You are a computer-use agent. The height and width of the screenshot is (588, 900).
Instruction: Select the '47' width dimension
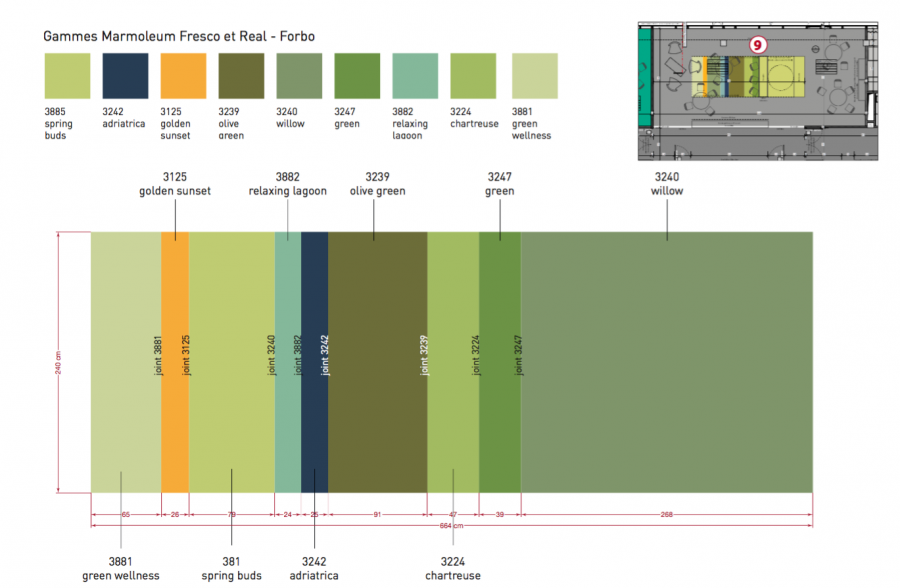[453, 514]
